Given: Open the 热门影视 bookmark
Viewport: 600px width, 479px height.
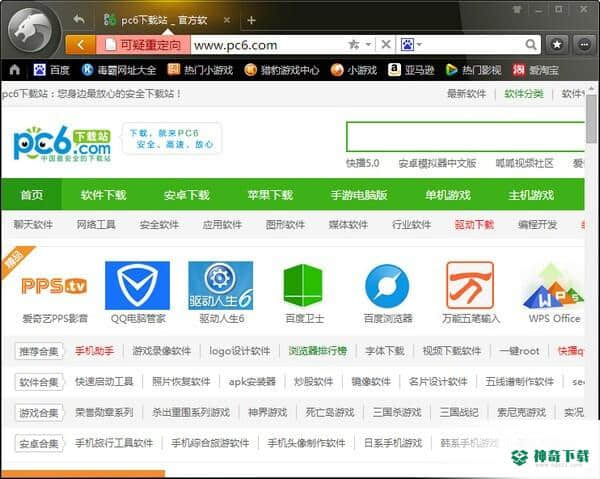Looking at the screenshot, I should coord(474,70).
